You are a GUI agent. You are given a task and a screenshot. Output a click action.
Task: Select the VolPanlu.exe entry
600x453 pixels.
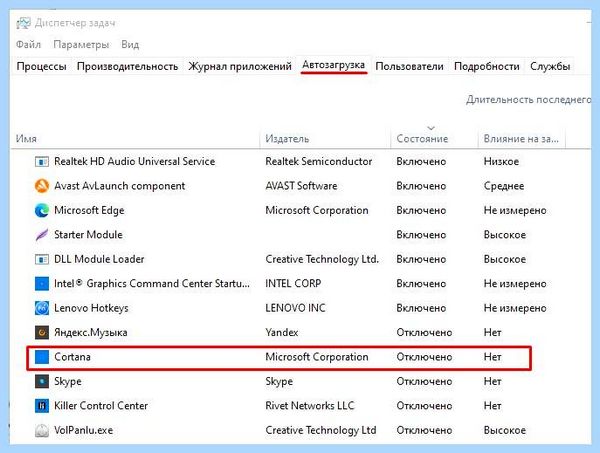click(83, 430)
